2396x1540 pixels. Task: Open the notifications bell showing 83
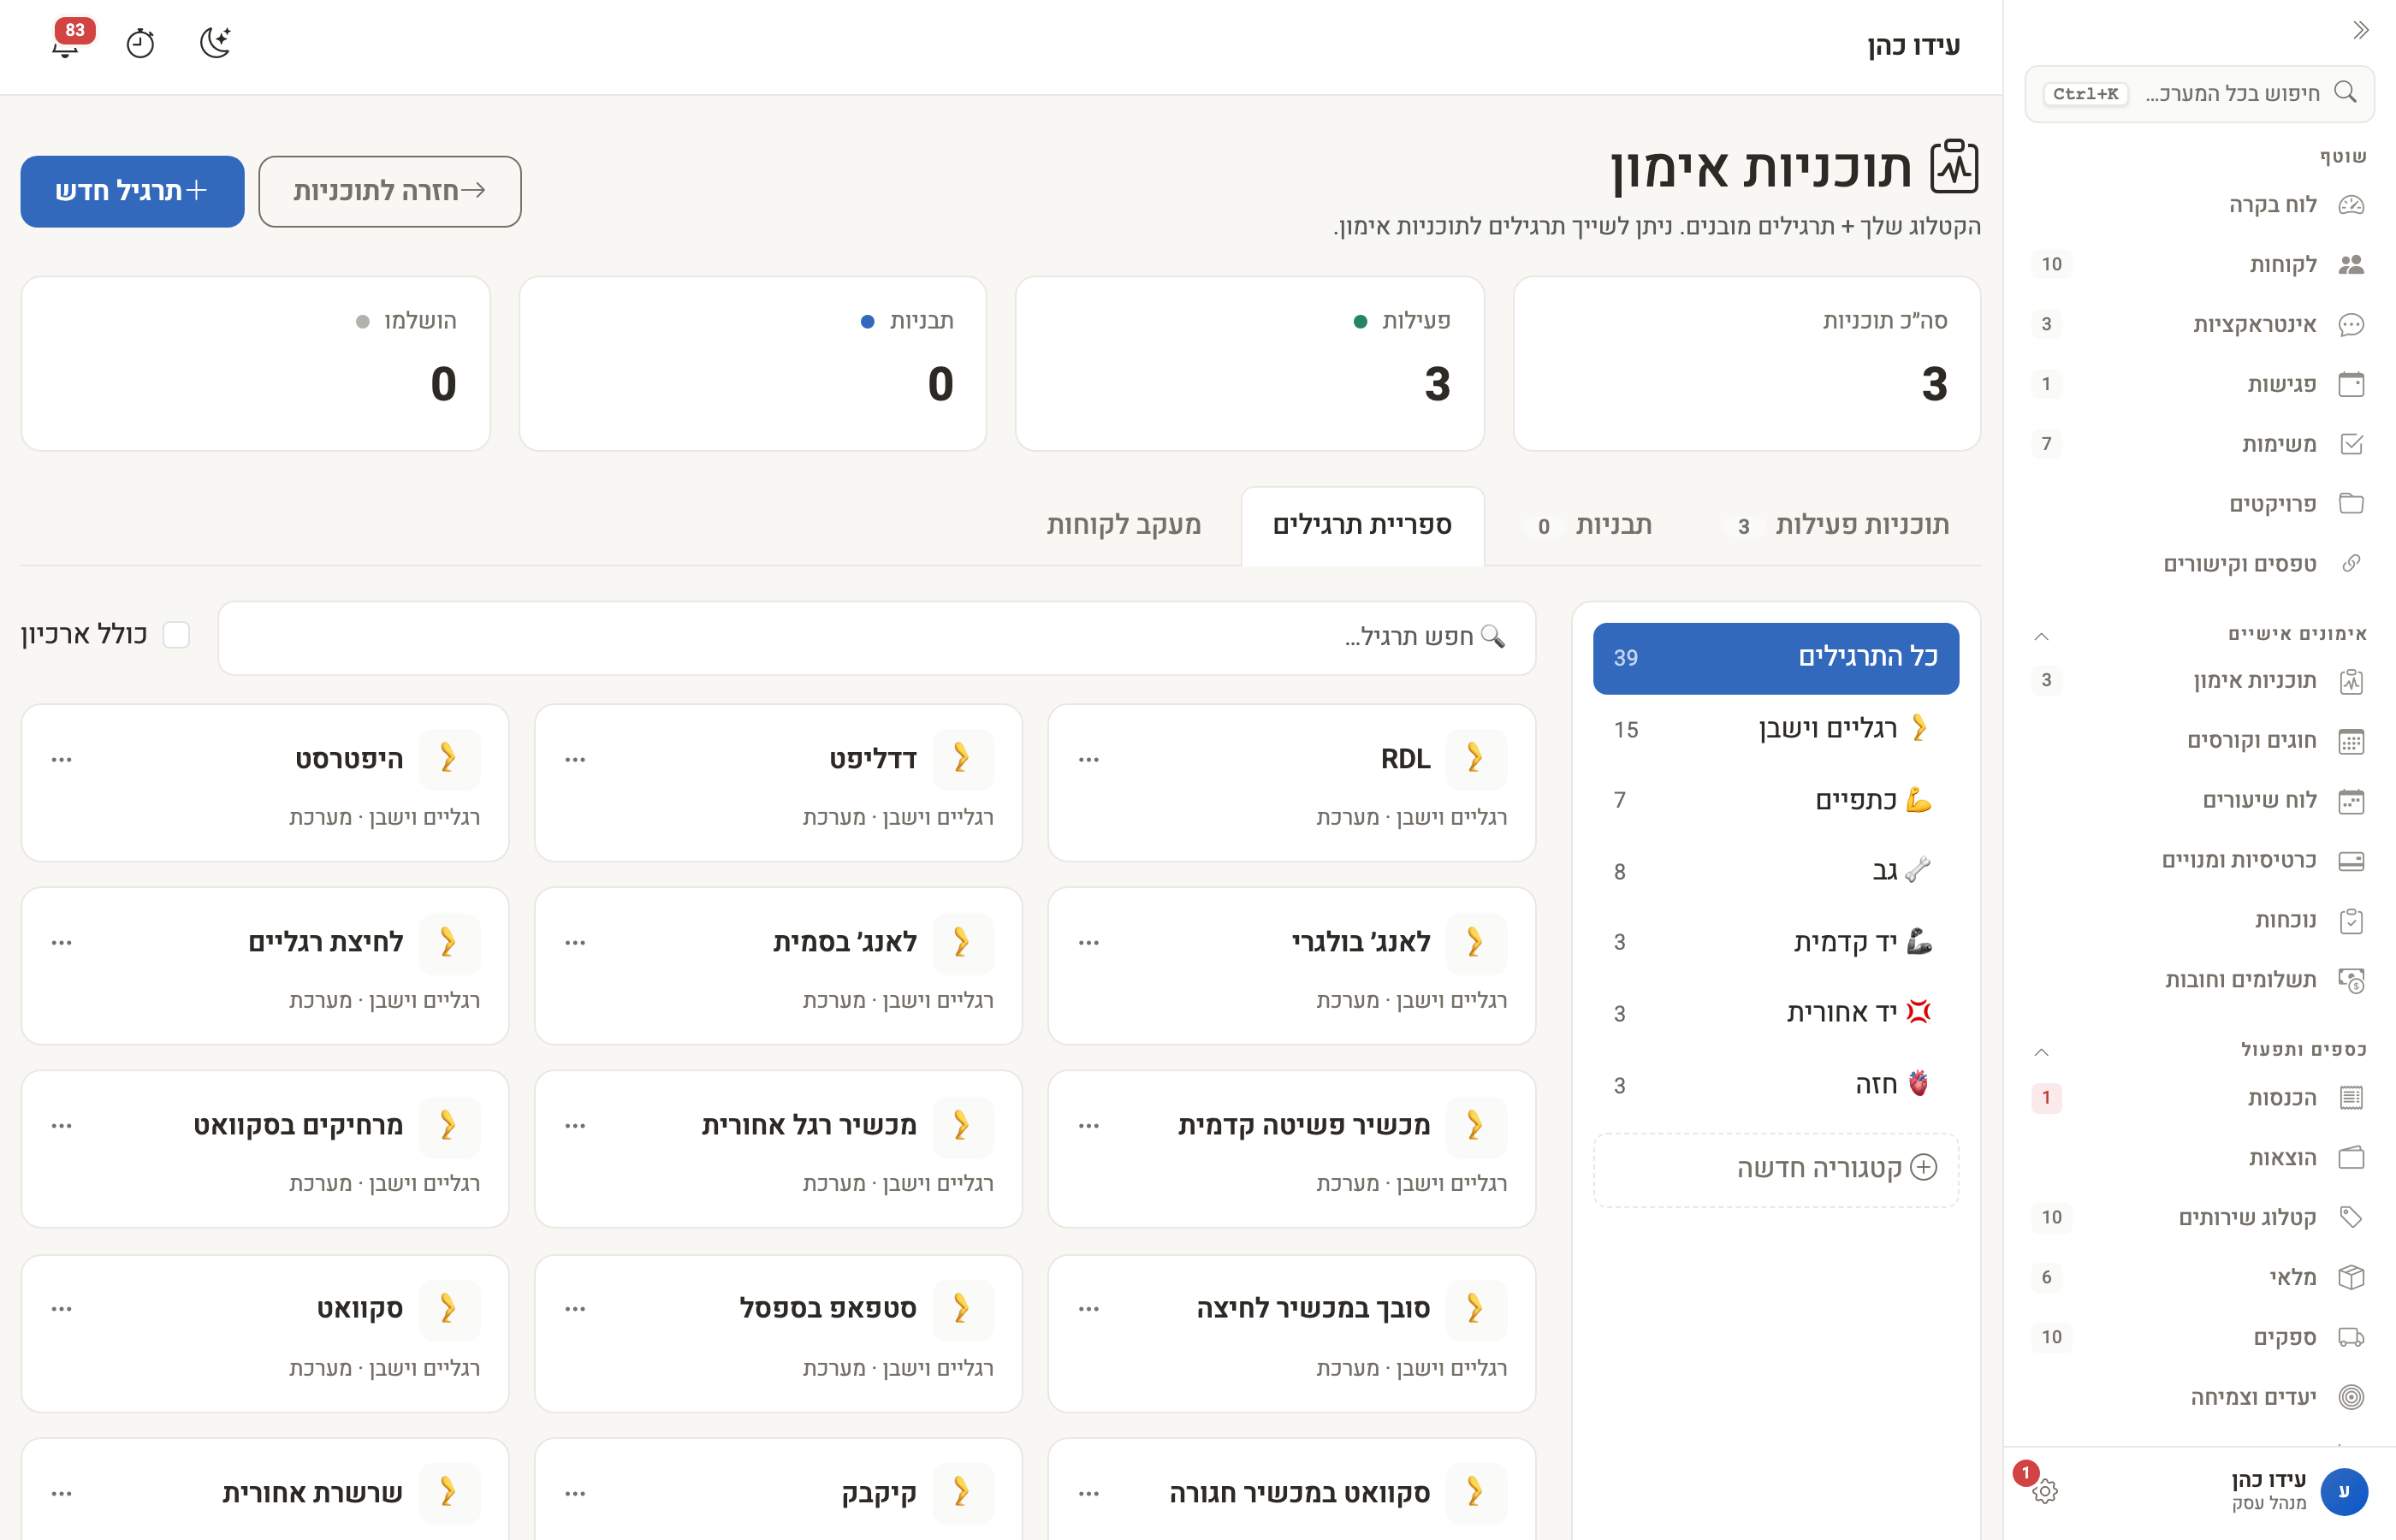point(67,42)
